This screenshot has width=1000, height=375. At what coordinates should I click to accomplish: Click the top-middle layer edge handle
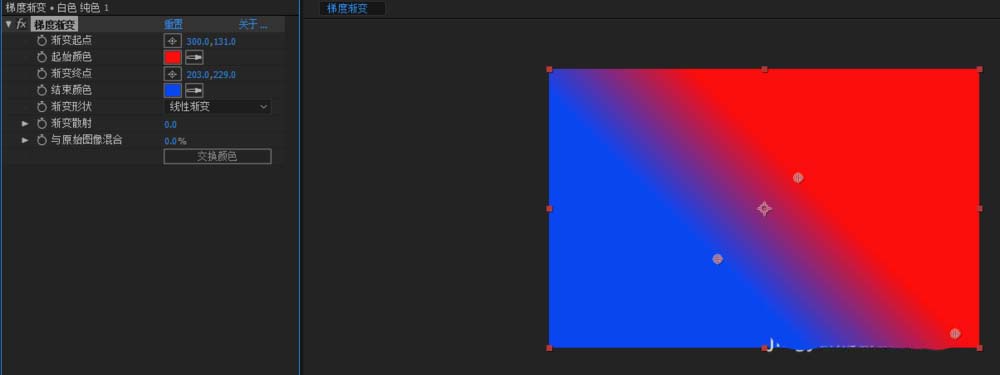click(765, 70)
